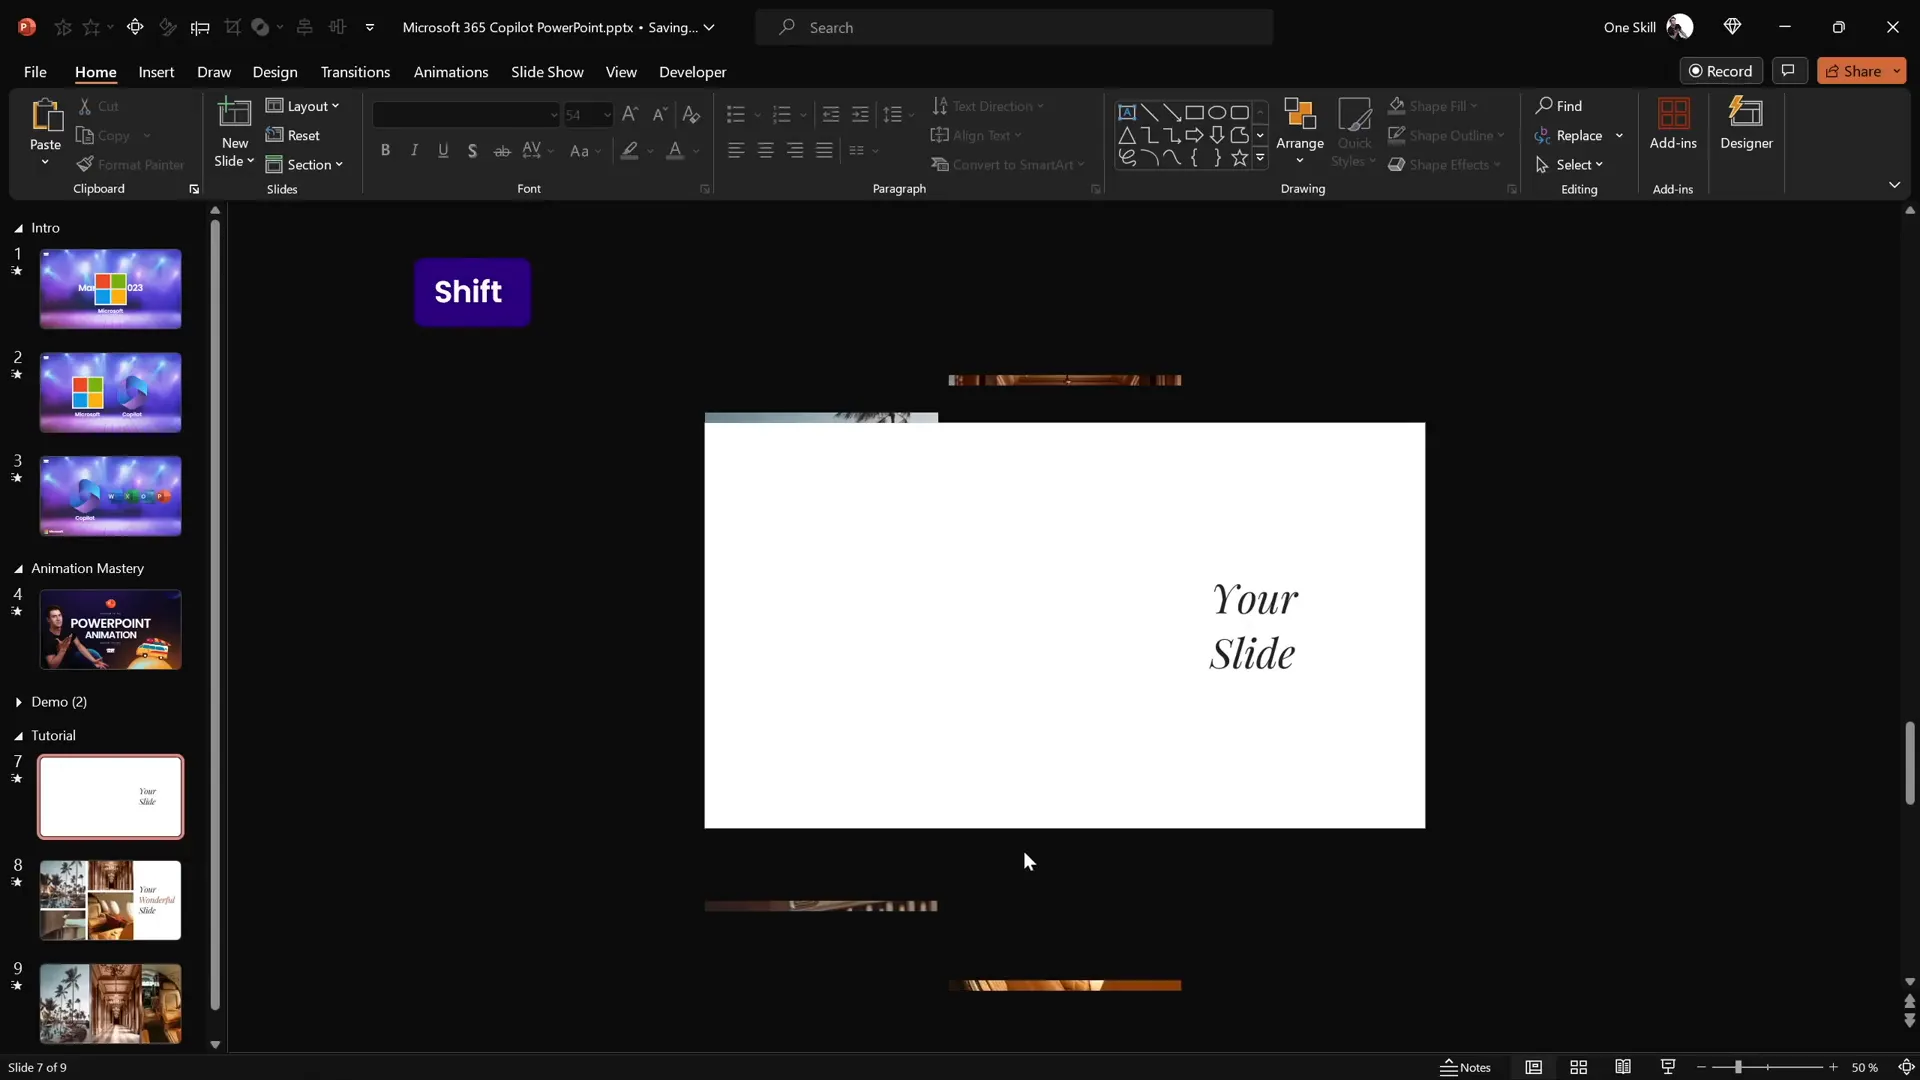Collapse the Tutorial section in slide panel

pos(18,735)
